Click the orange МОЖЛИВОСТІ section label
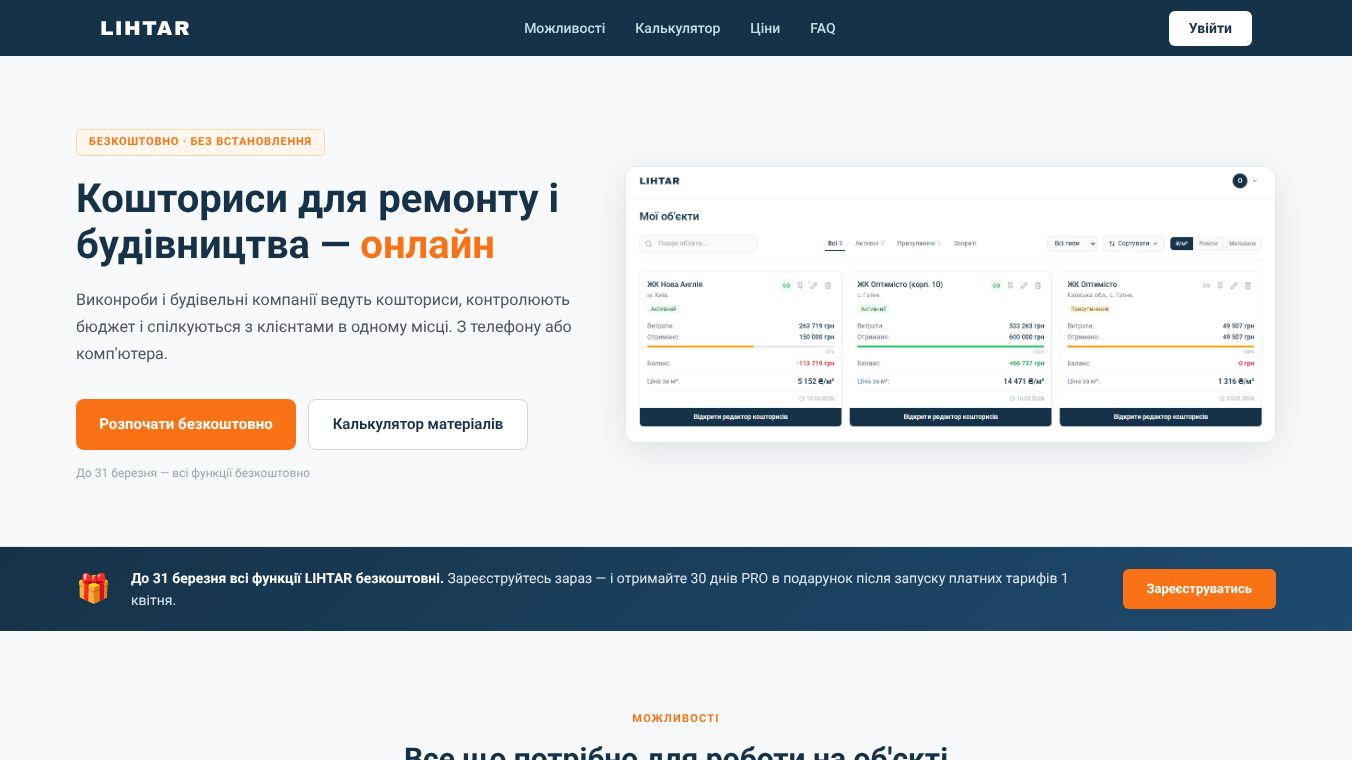The image size is (1352, 760). point(676,718)
